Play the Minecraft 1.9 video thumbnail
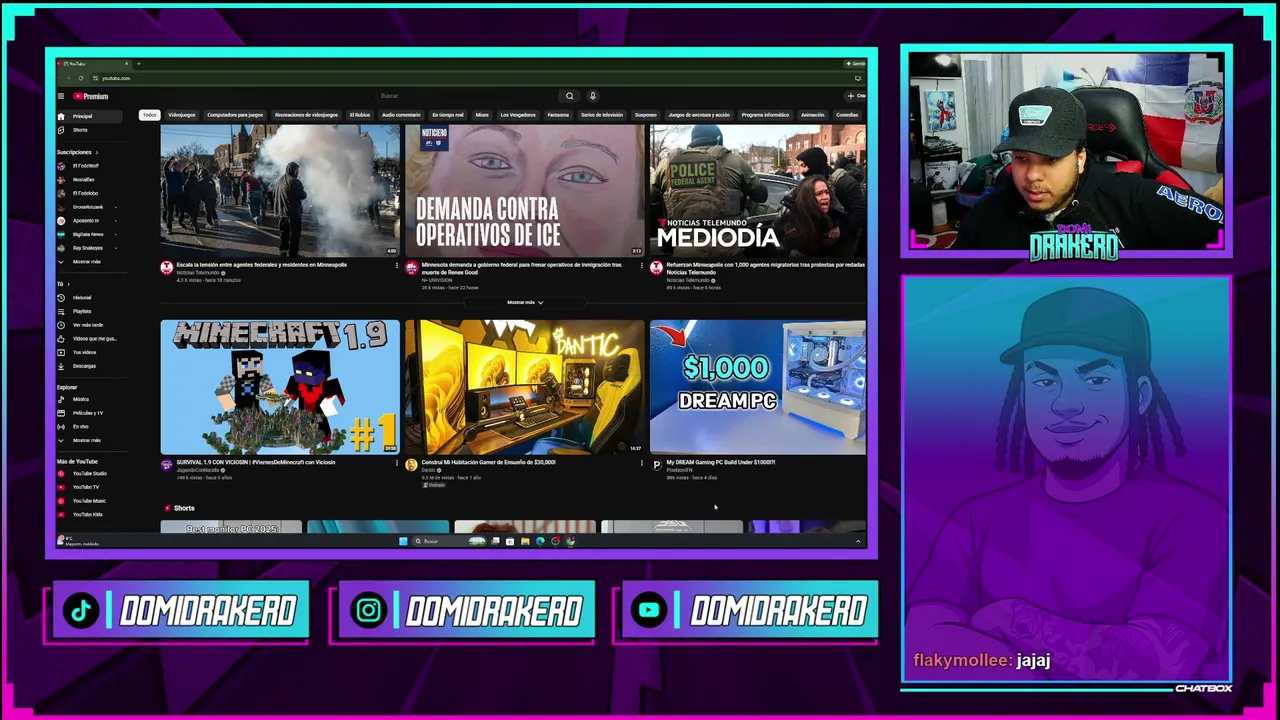The height and width of the screenshot is (720, 1280). point(280,387)
